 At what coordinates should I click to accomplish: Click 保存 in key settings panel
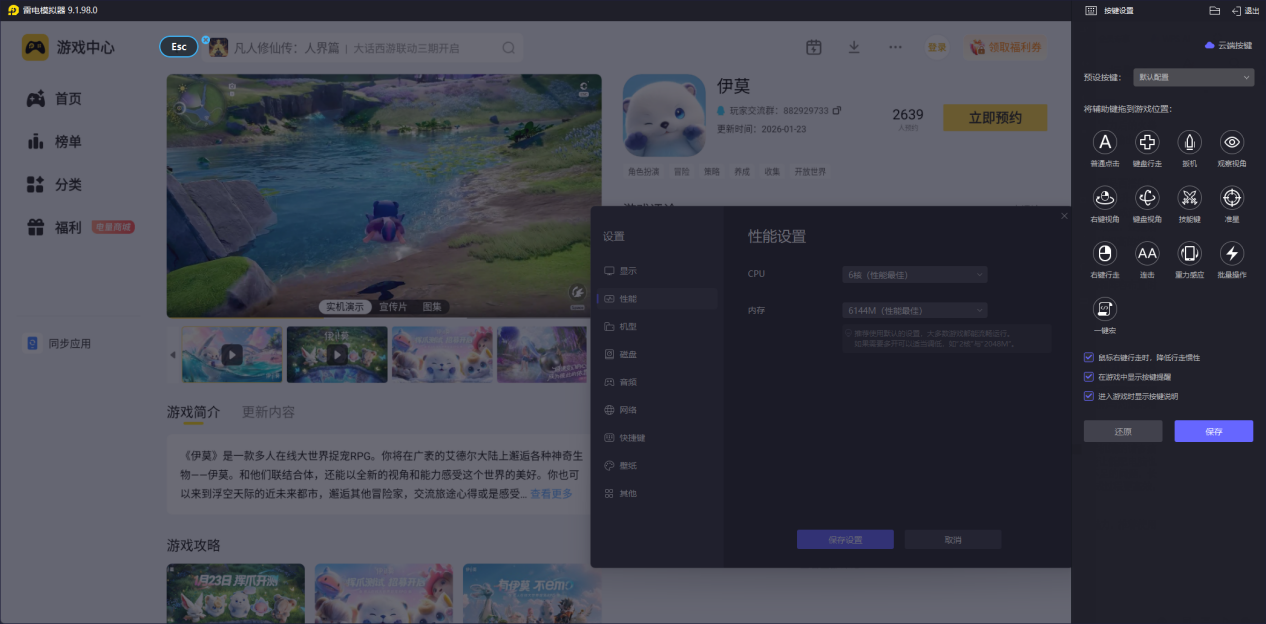(1214, 431)
